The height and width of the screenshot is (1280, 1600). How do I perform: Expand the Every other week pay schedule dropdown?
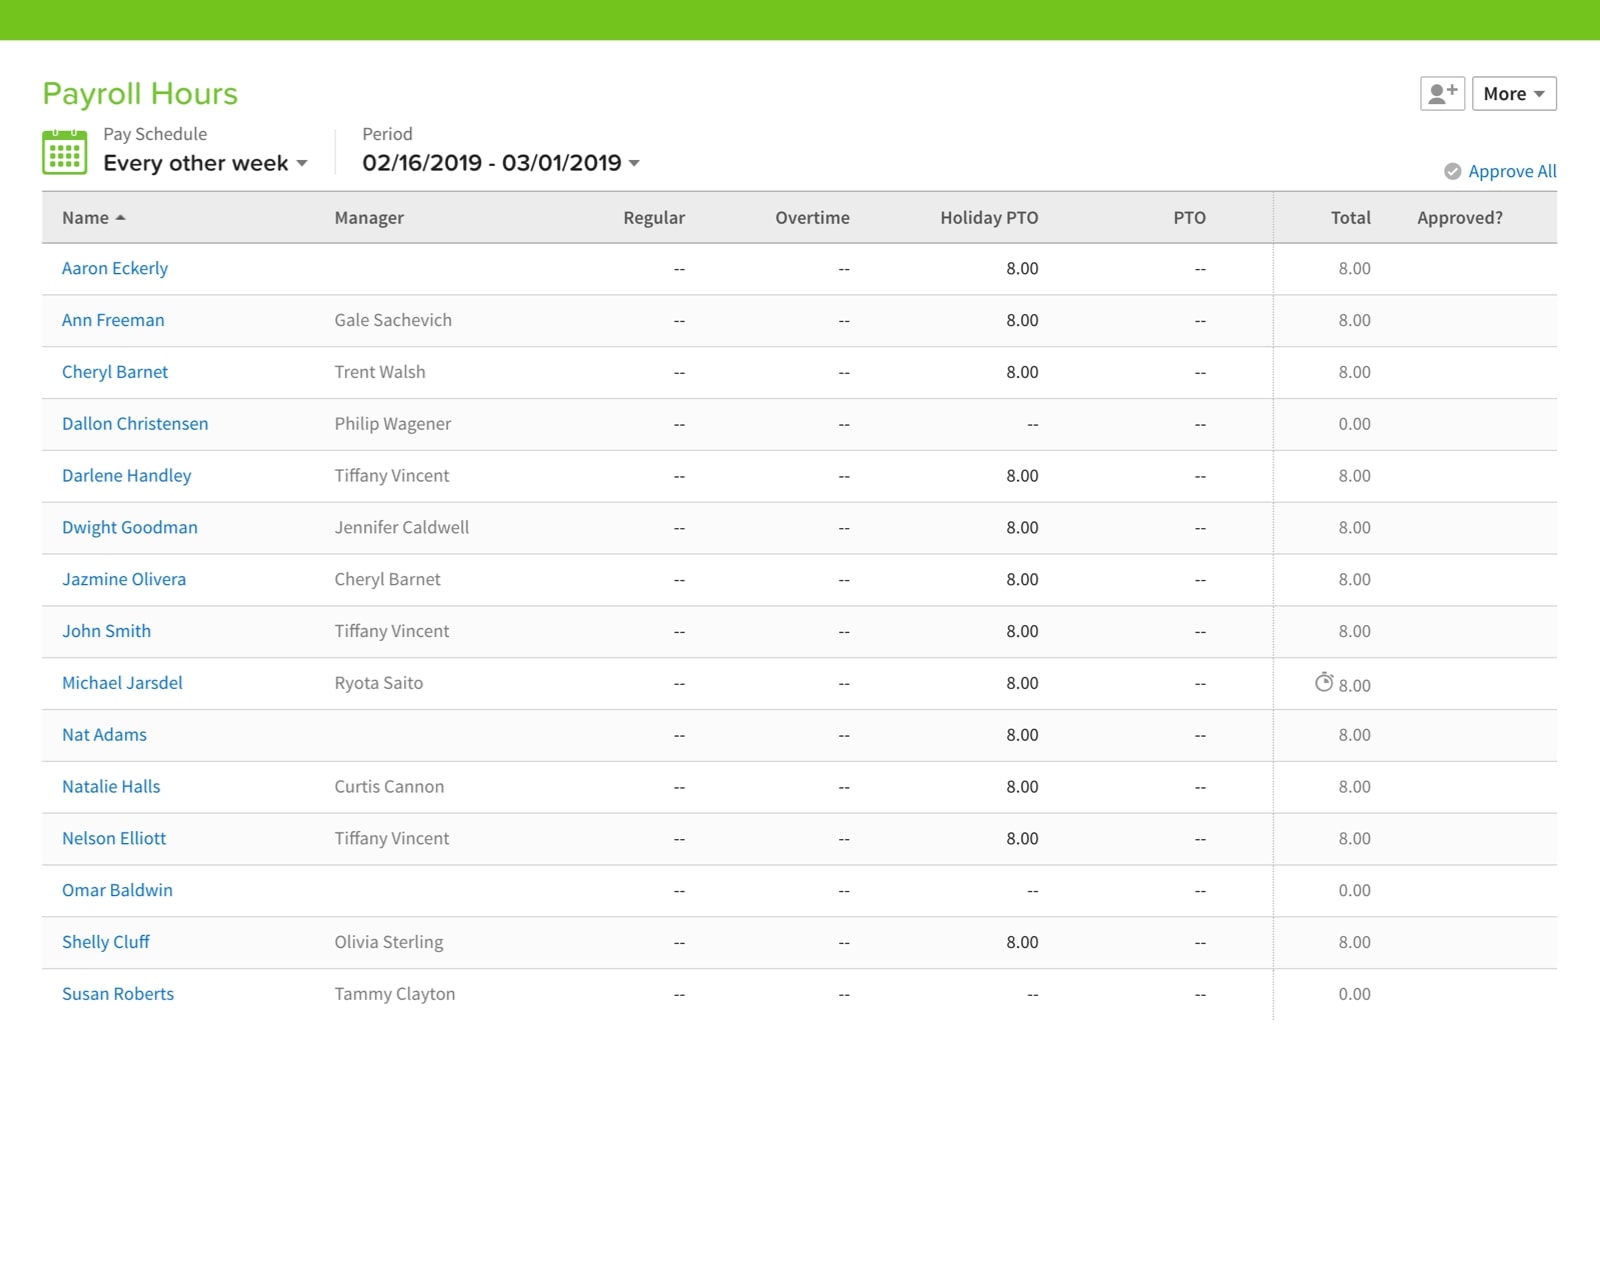(205, 163)
